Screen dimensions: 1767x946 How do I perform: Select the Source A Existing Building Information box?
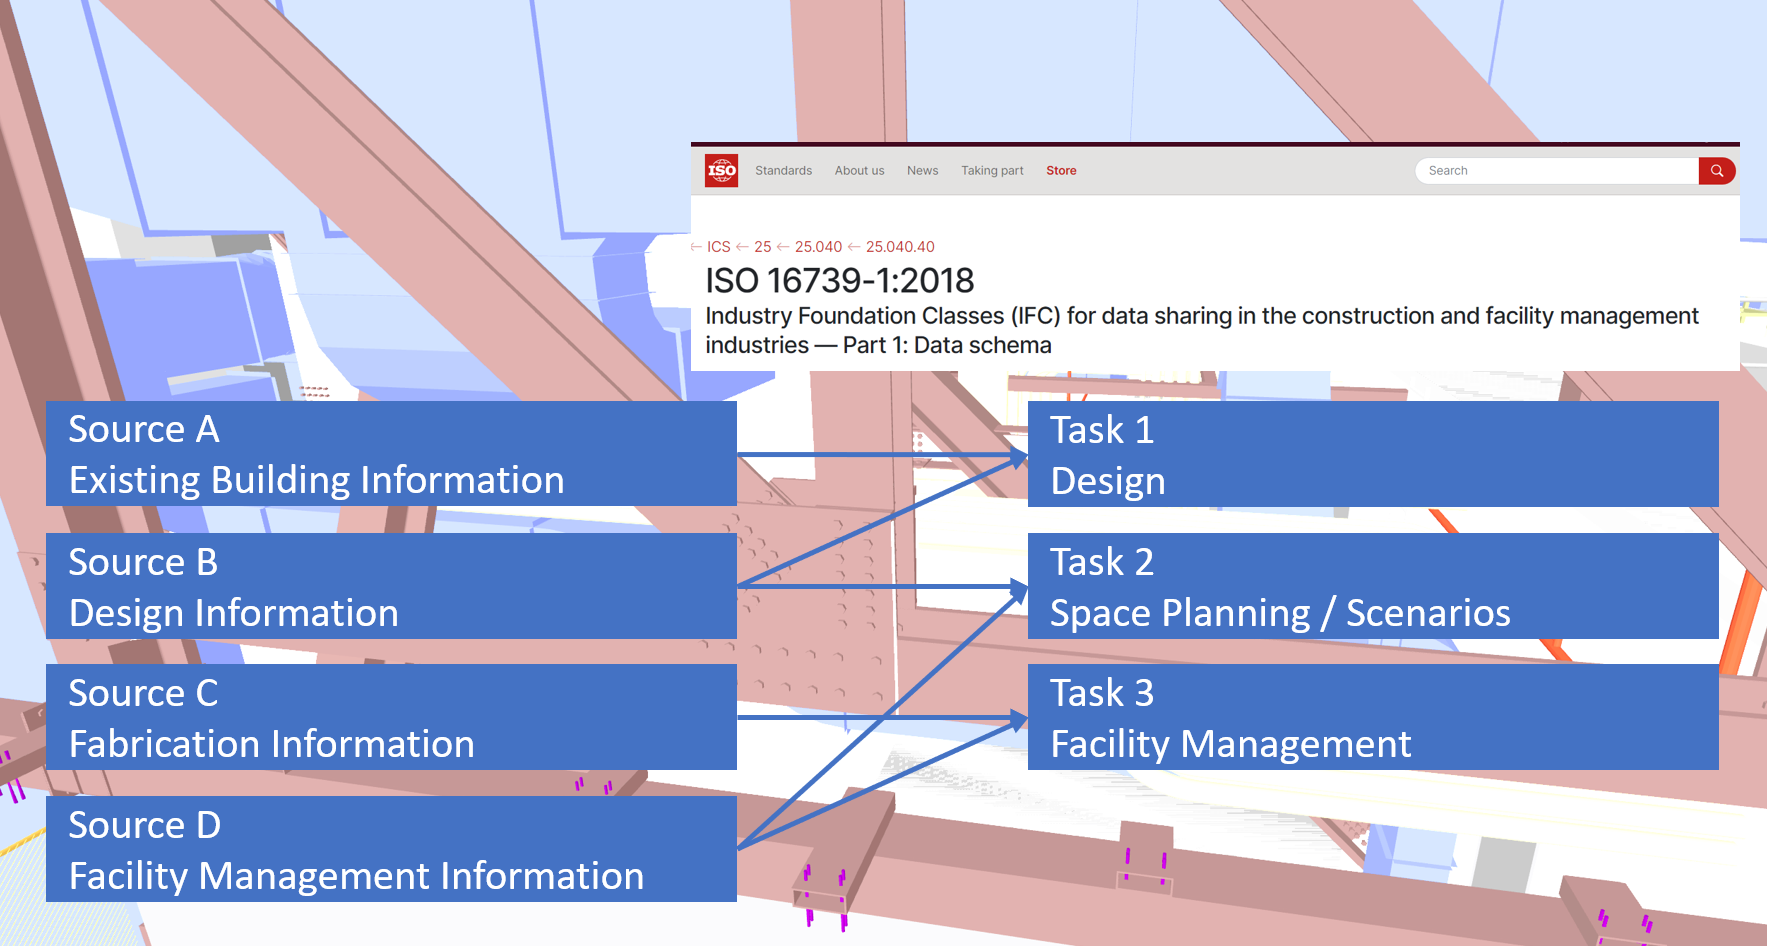(x=392, y=454)
